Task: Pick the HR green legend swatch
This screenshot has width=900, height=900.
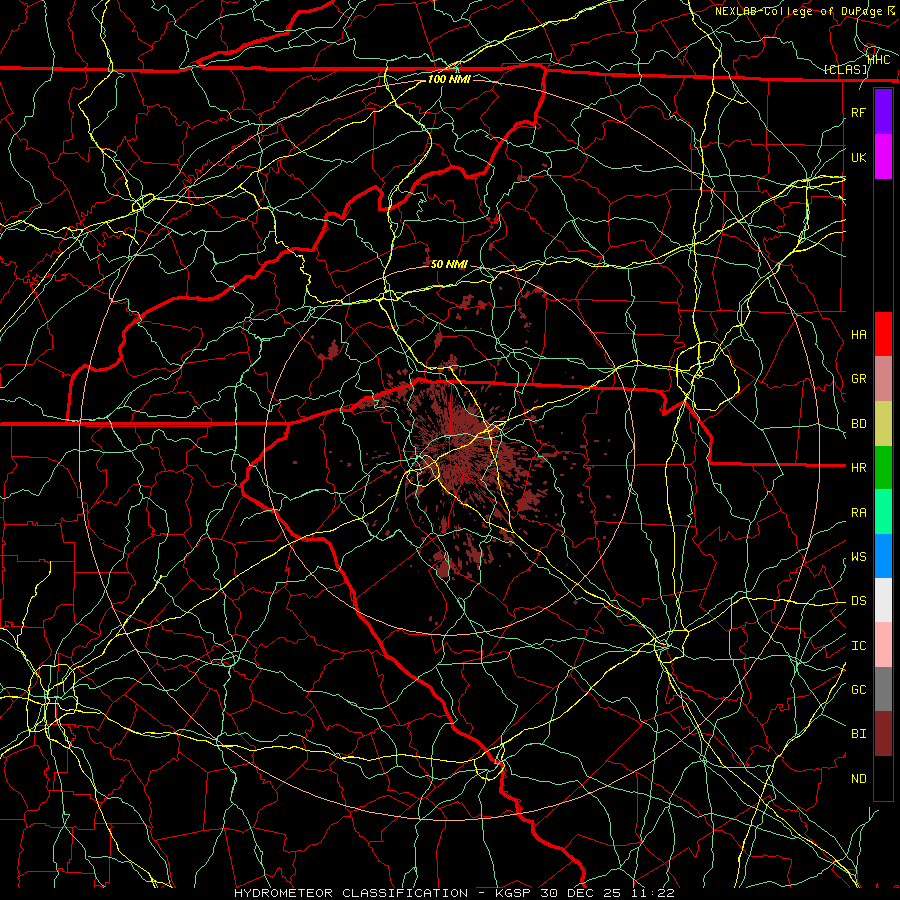Action: (x=883, y=468)
